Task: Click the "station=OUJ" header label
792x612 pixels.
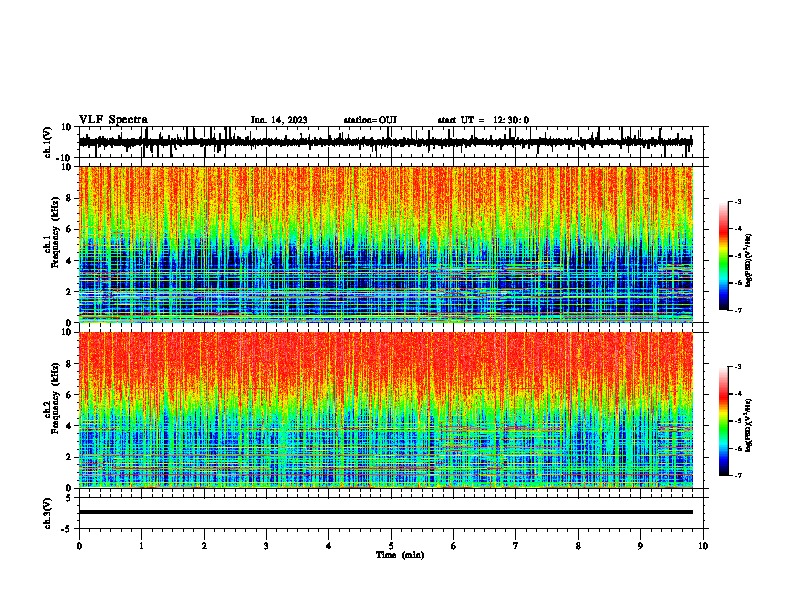Action: 370,120
